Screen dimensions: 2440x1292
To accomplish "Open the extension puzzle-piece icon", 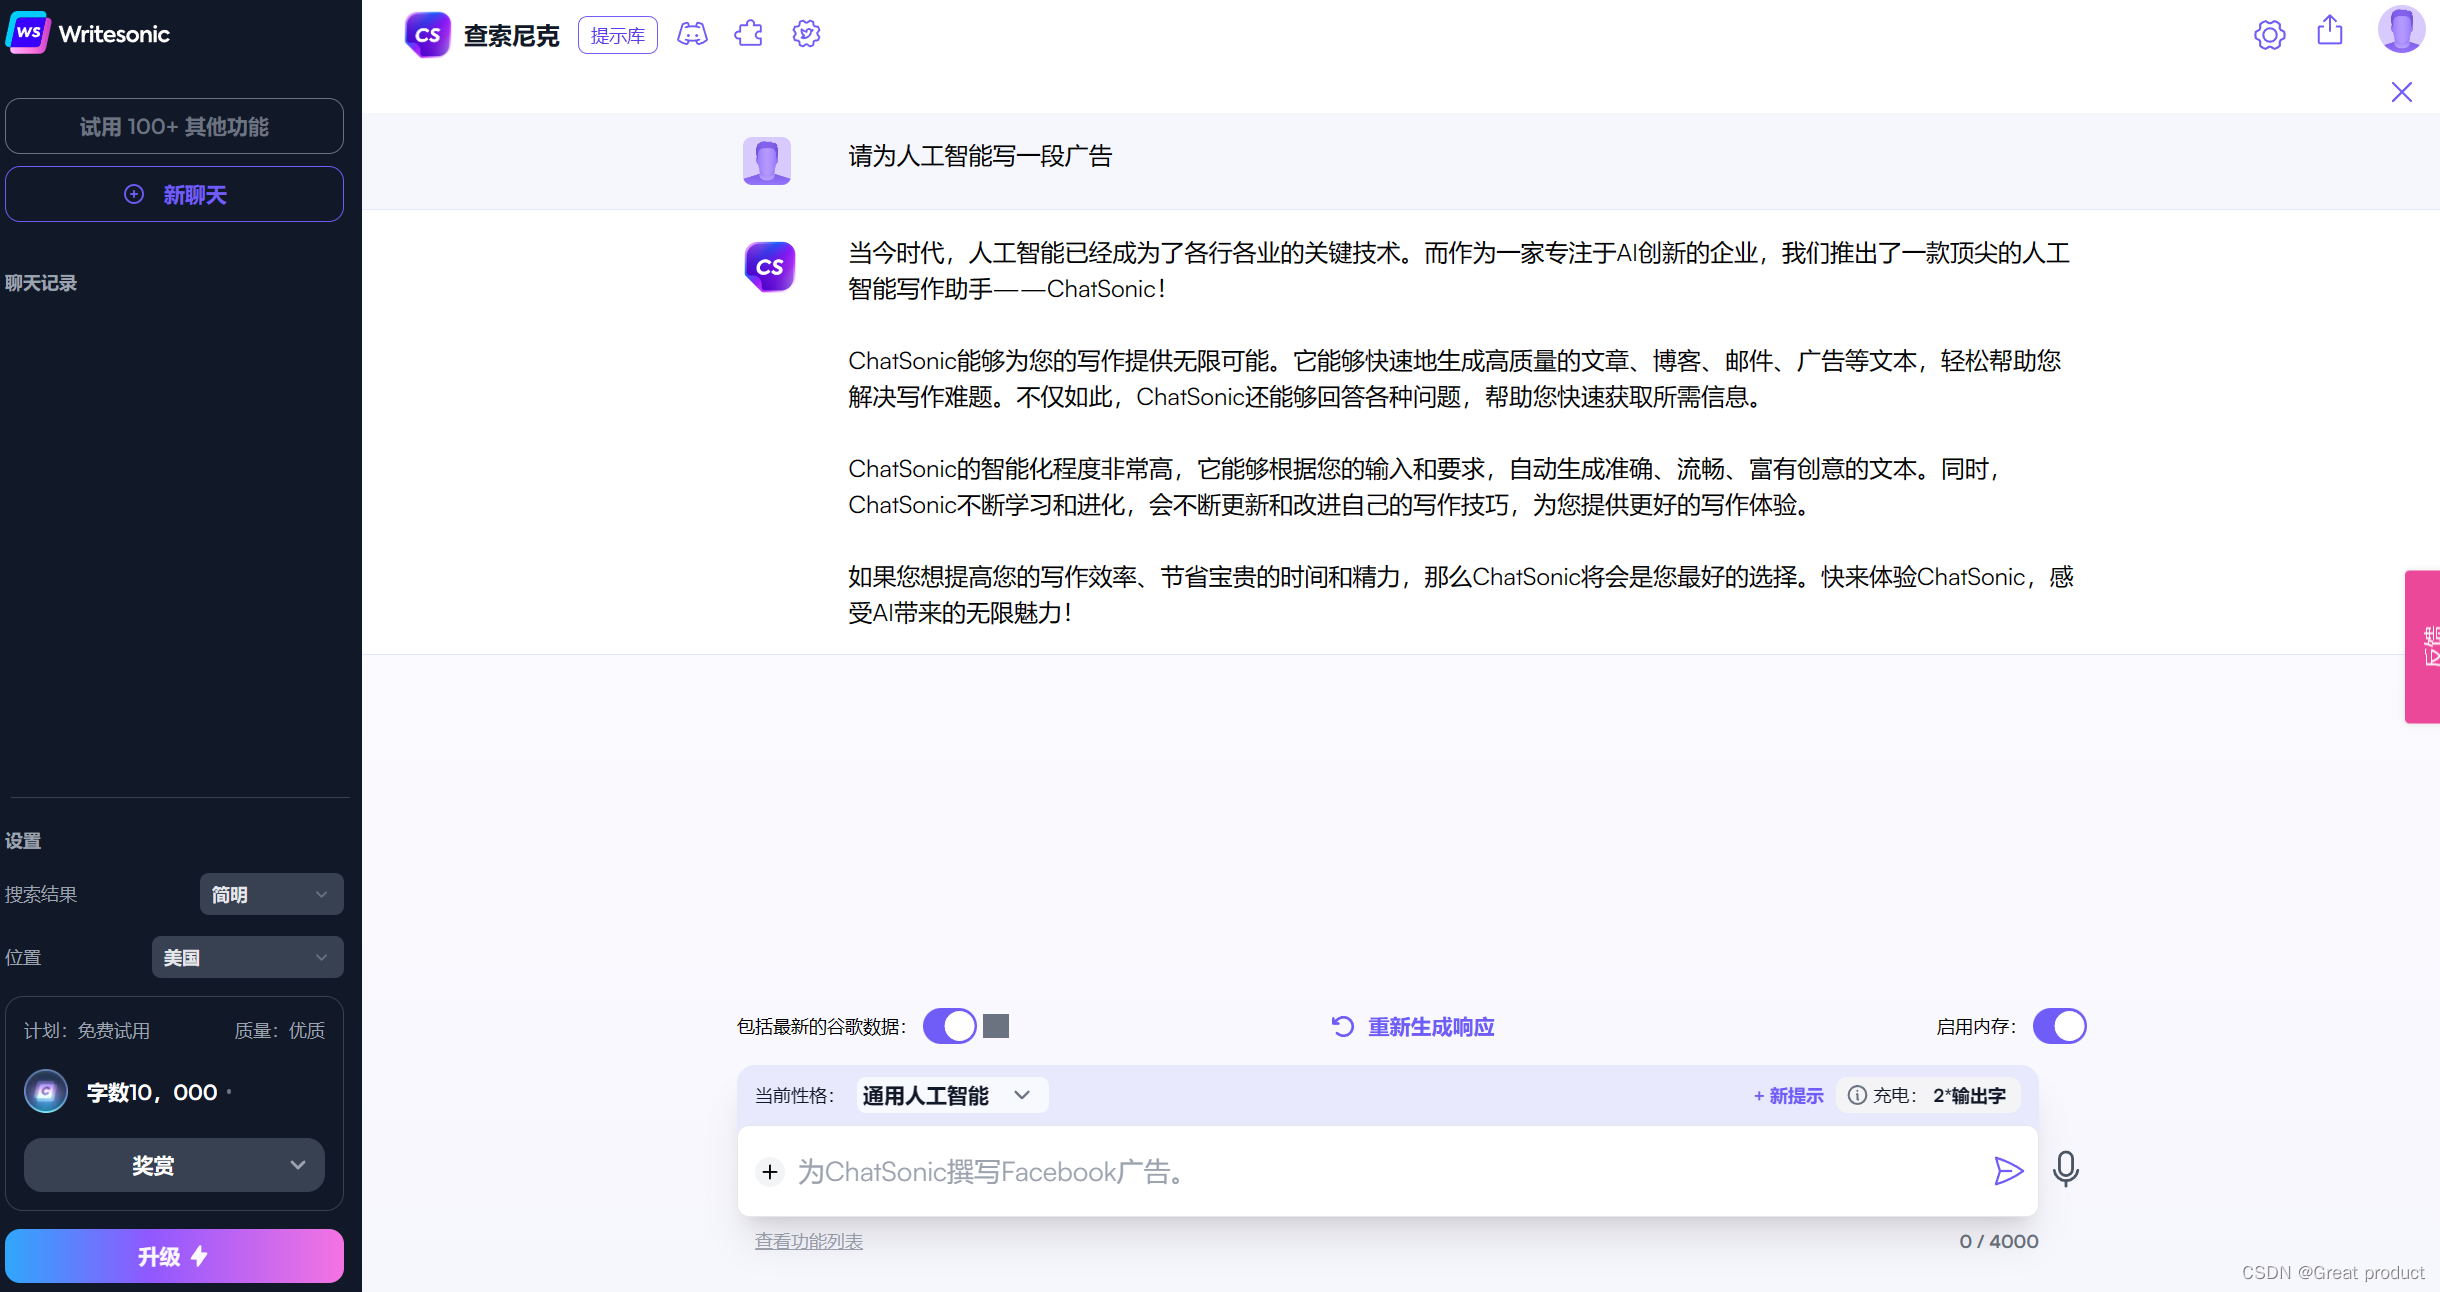I will click(749, 35).
